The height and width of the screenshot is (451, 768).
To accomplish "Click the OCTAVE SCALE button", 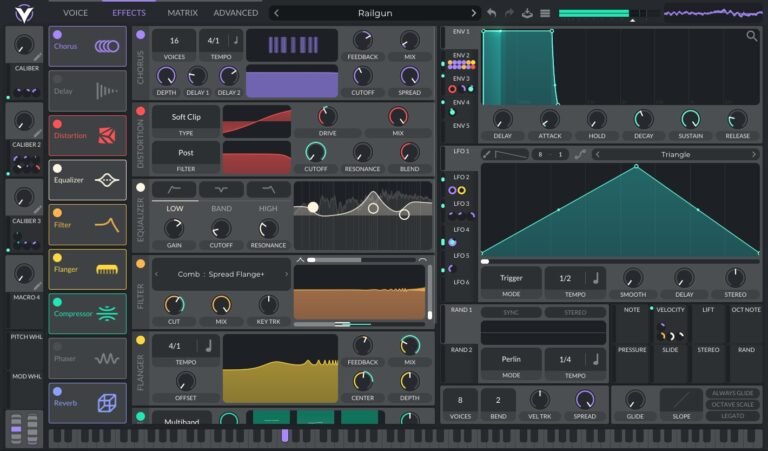I will (732, 404).
